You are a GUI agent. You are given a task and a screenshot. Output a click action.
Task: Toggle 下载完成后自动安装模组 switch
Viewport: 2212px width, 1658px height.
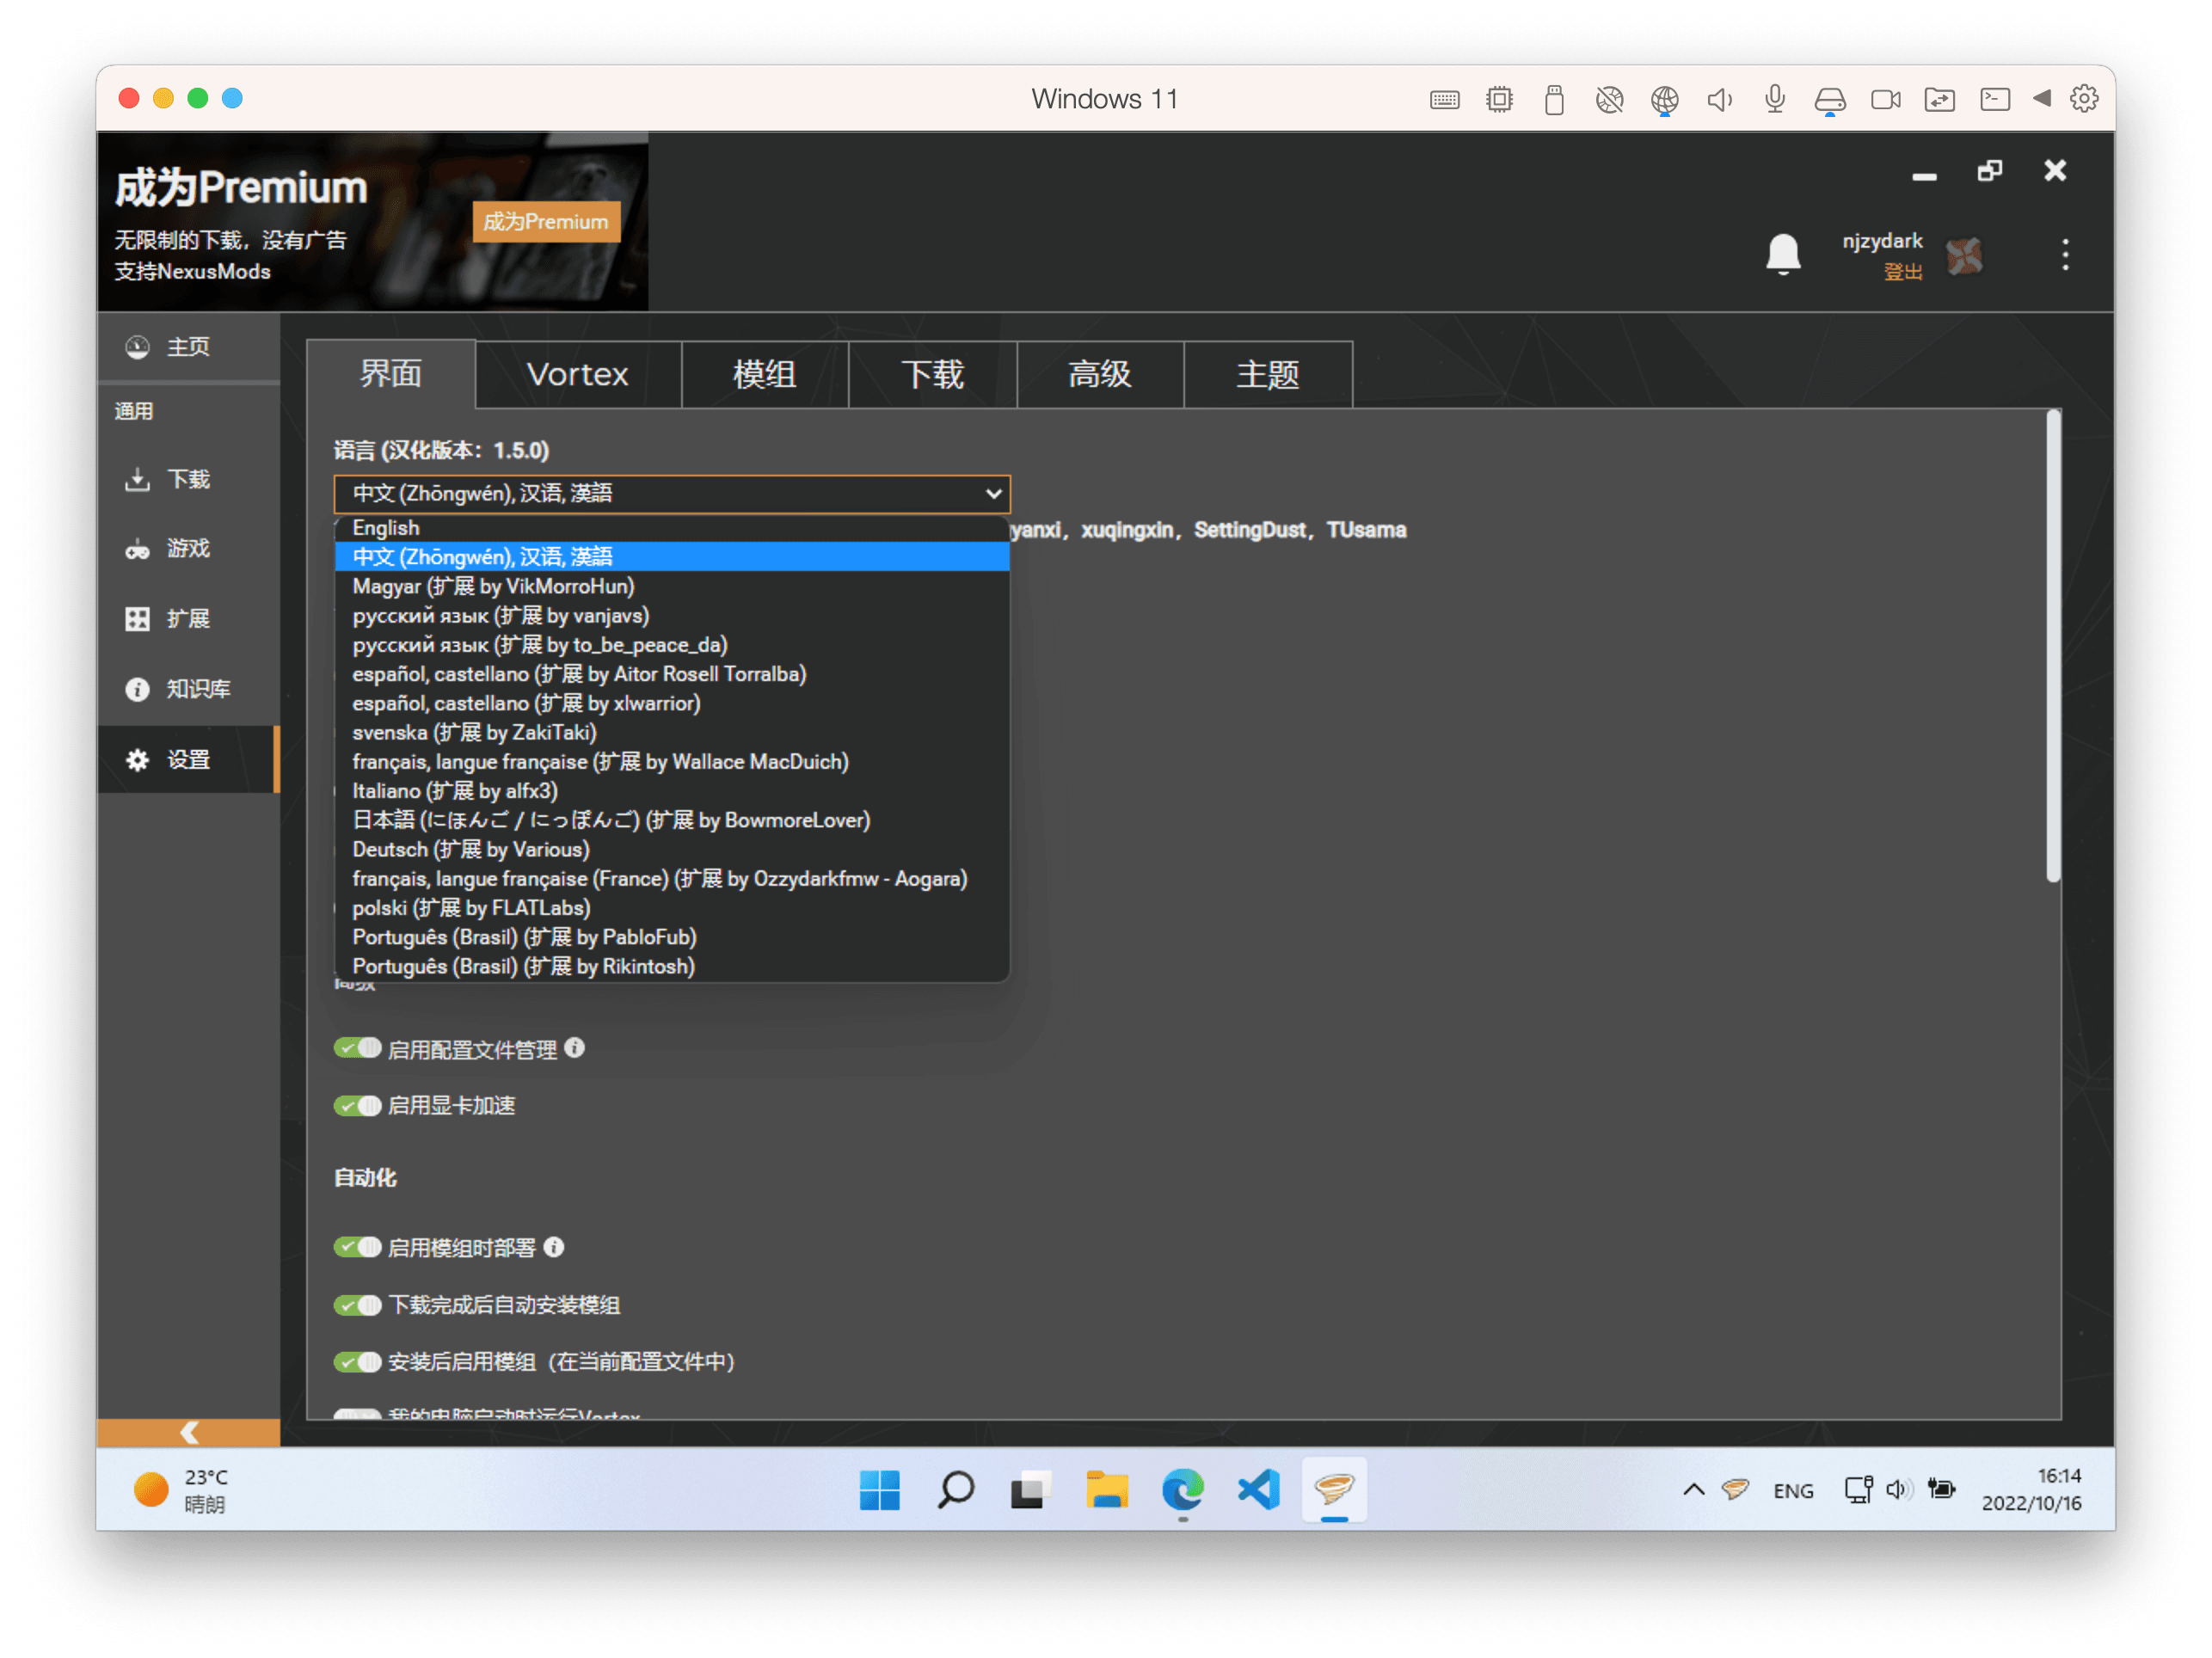pos(357,1305)
